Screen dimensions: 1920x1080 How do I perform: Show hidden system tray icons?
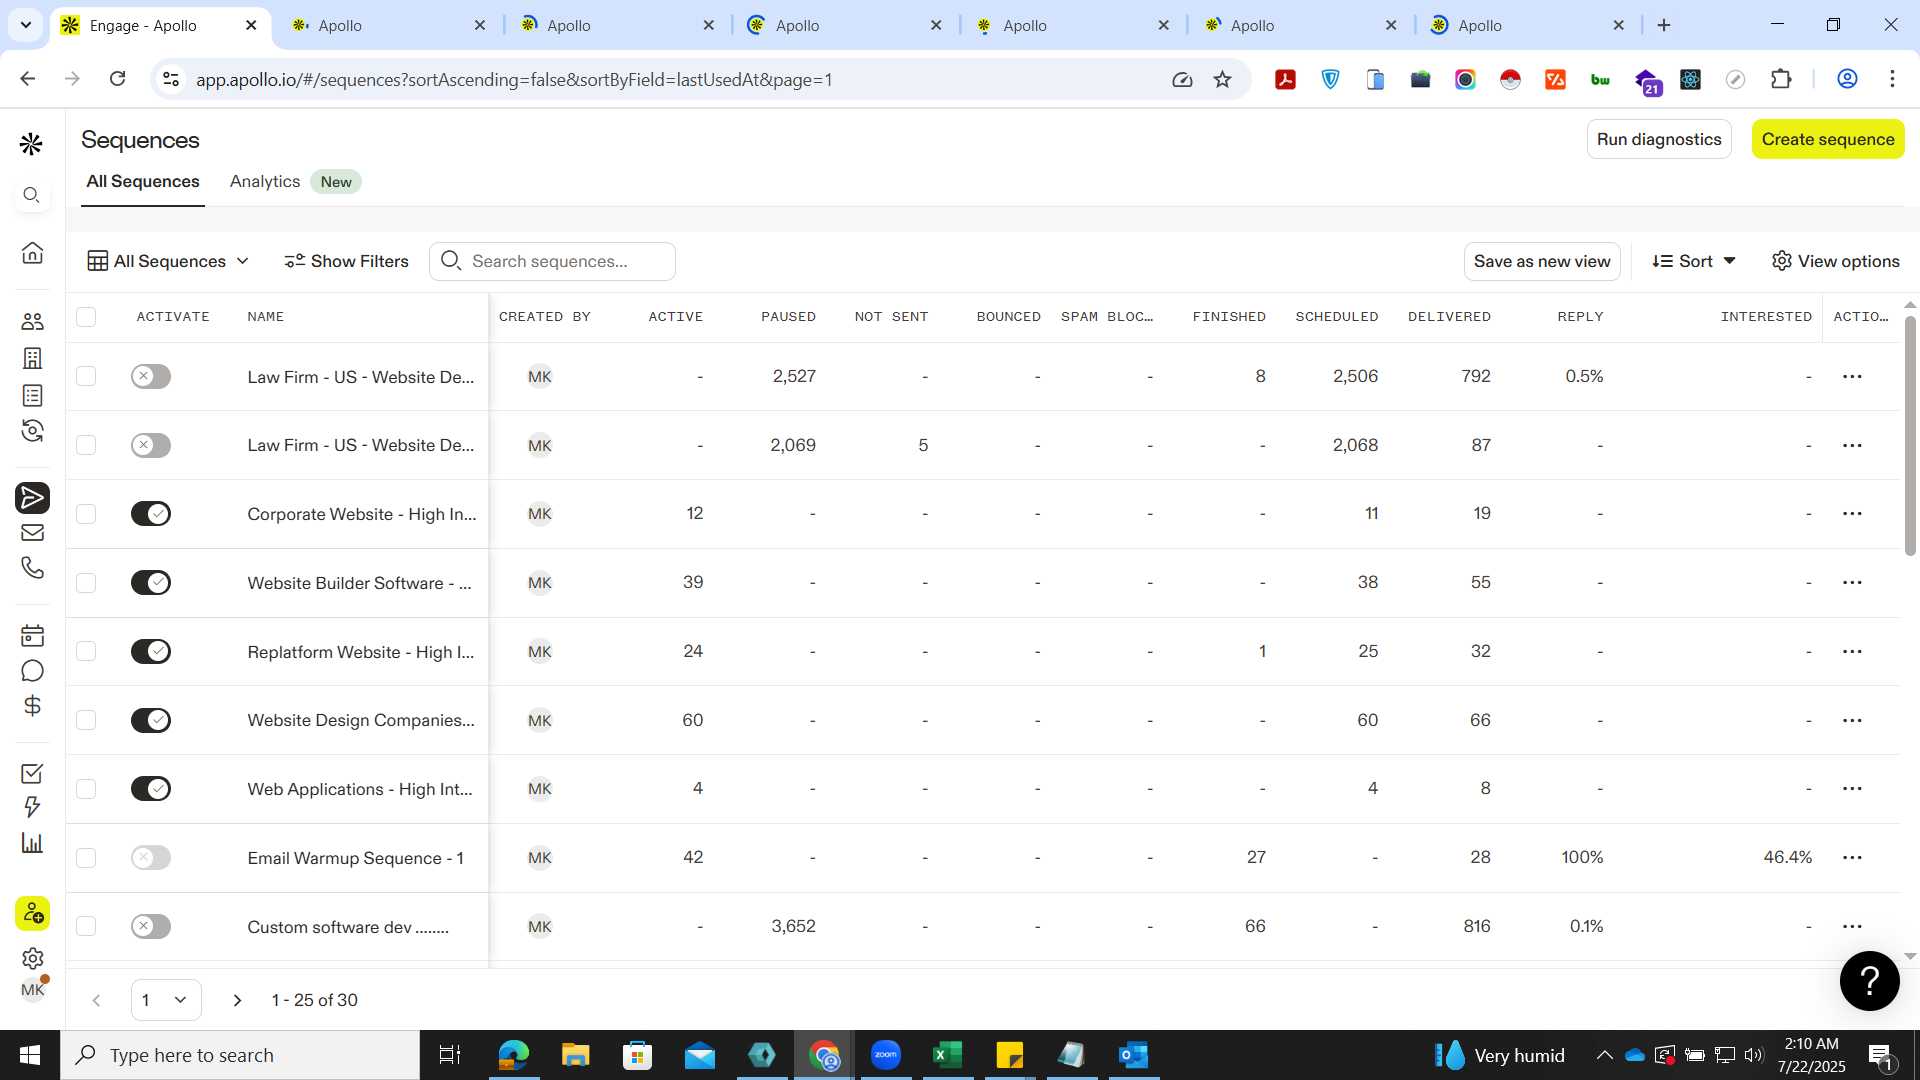tap(1604, 1055)
